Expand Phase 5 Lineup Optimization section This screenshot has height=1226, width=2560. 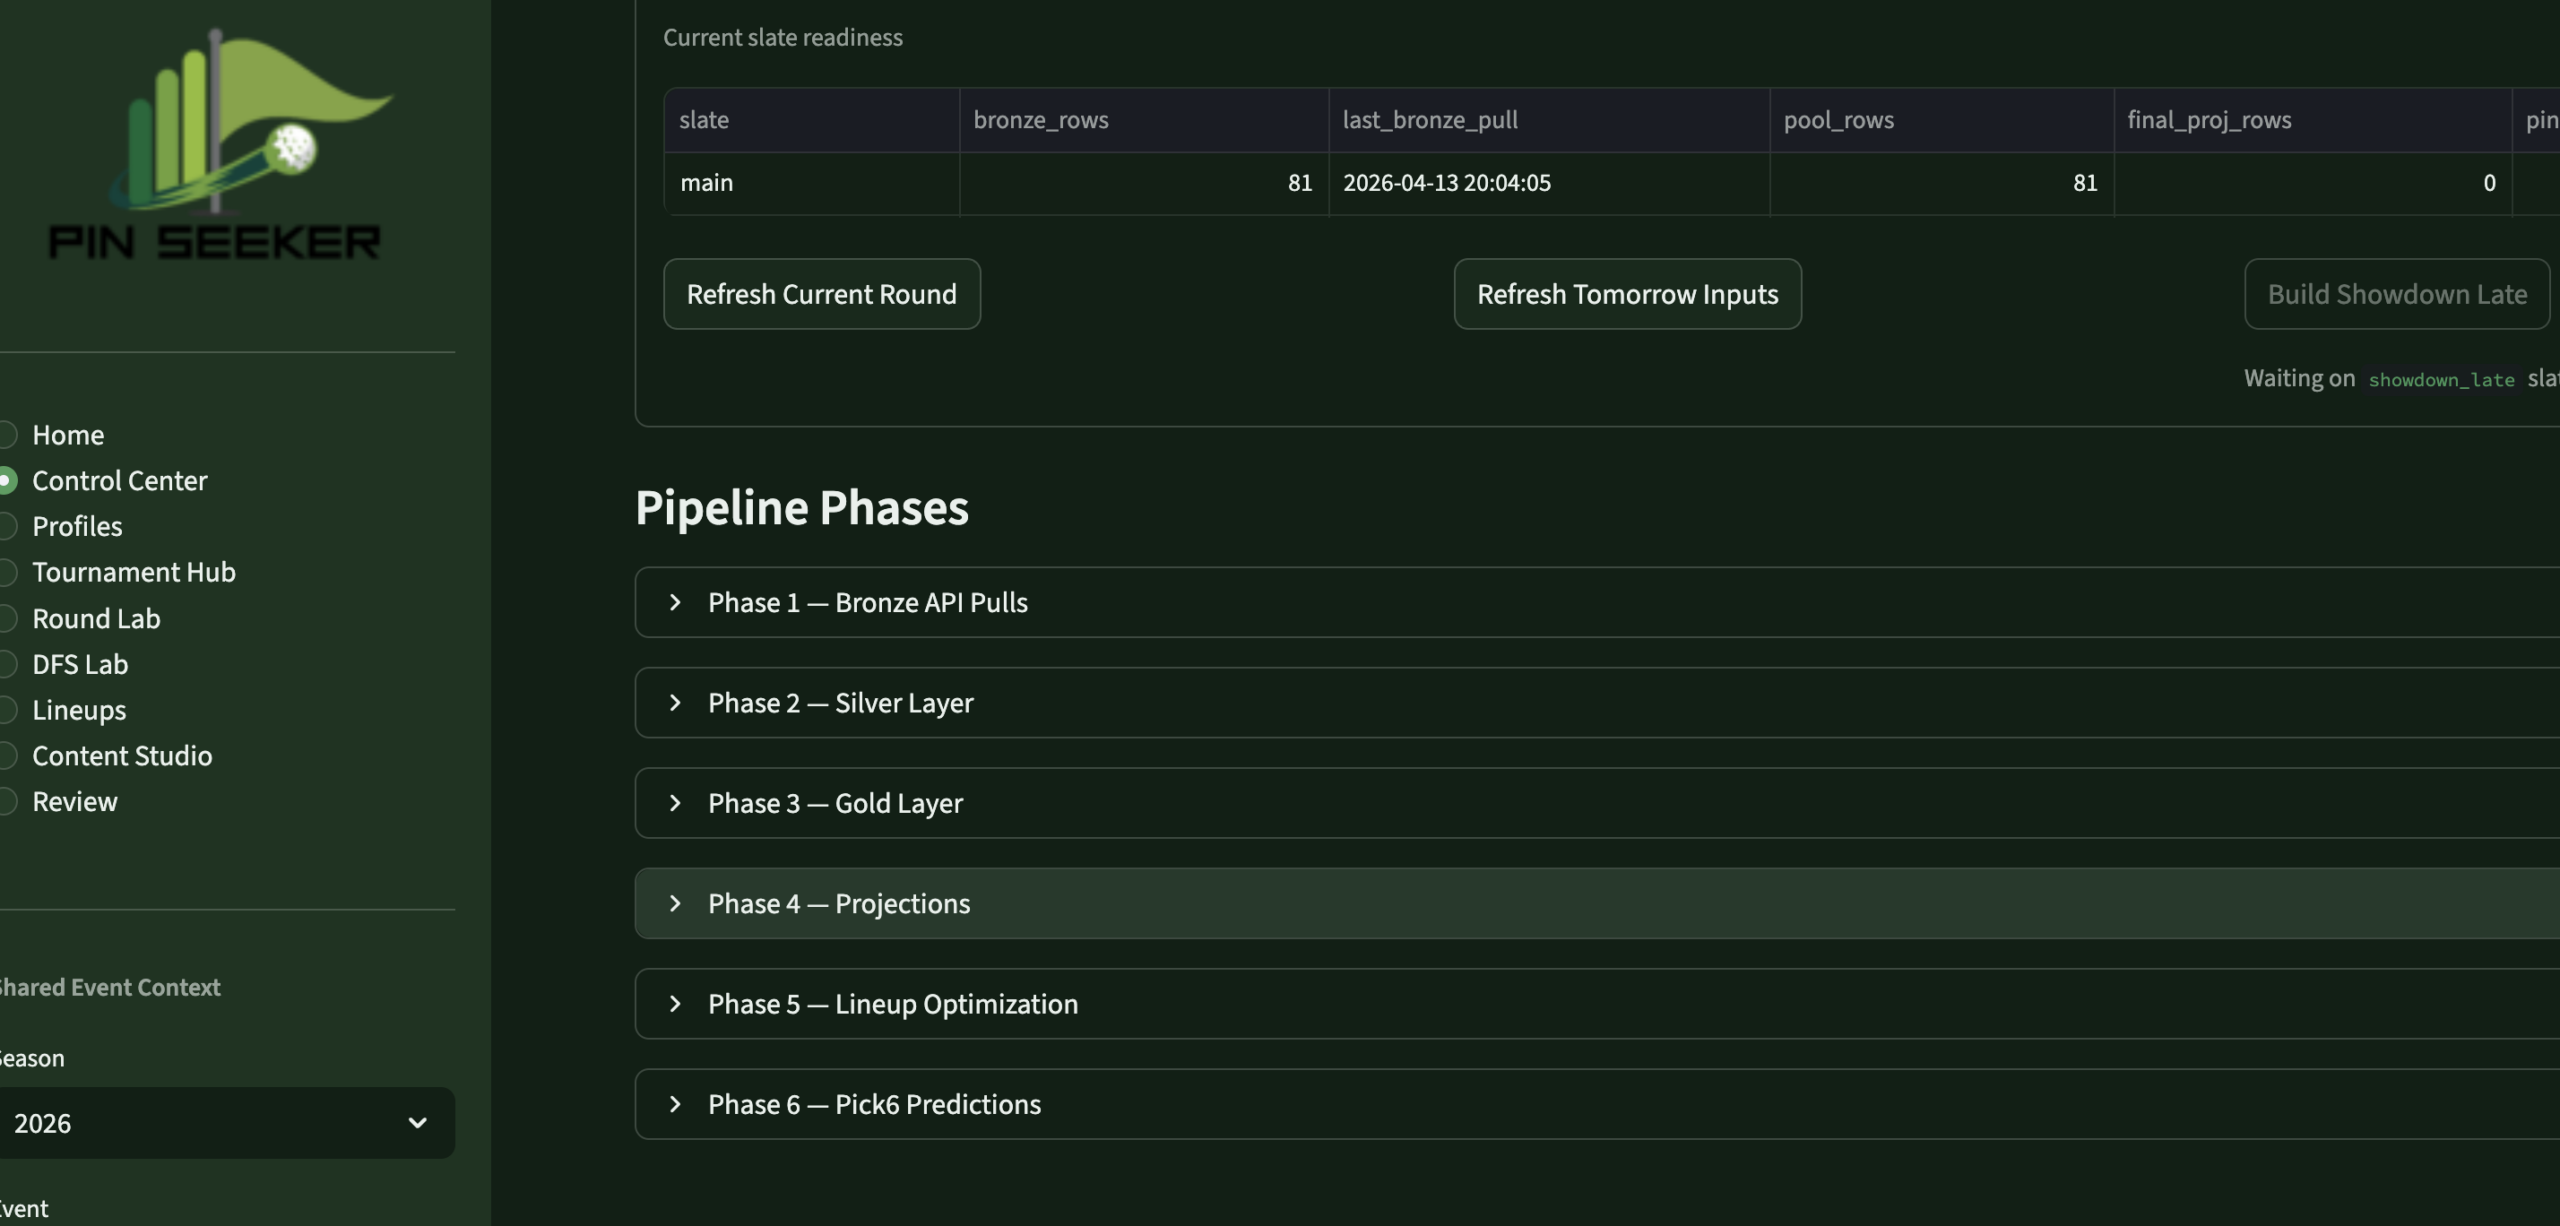click(892, 1004)
